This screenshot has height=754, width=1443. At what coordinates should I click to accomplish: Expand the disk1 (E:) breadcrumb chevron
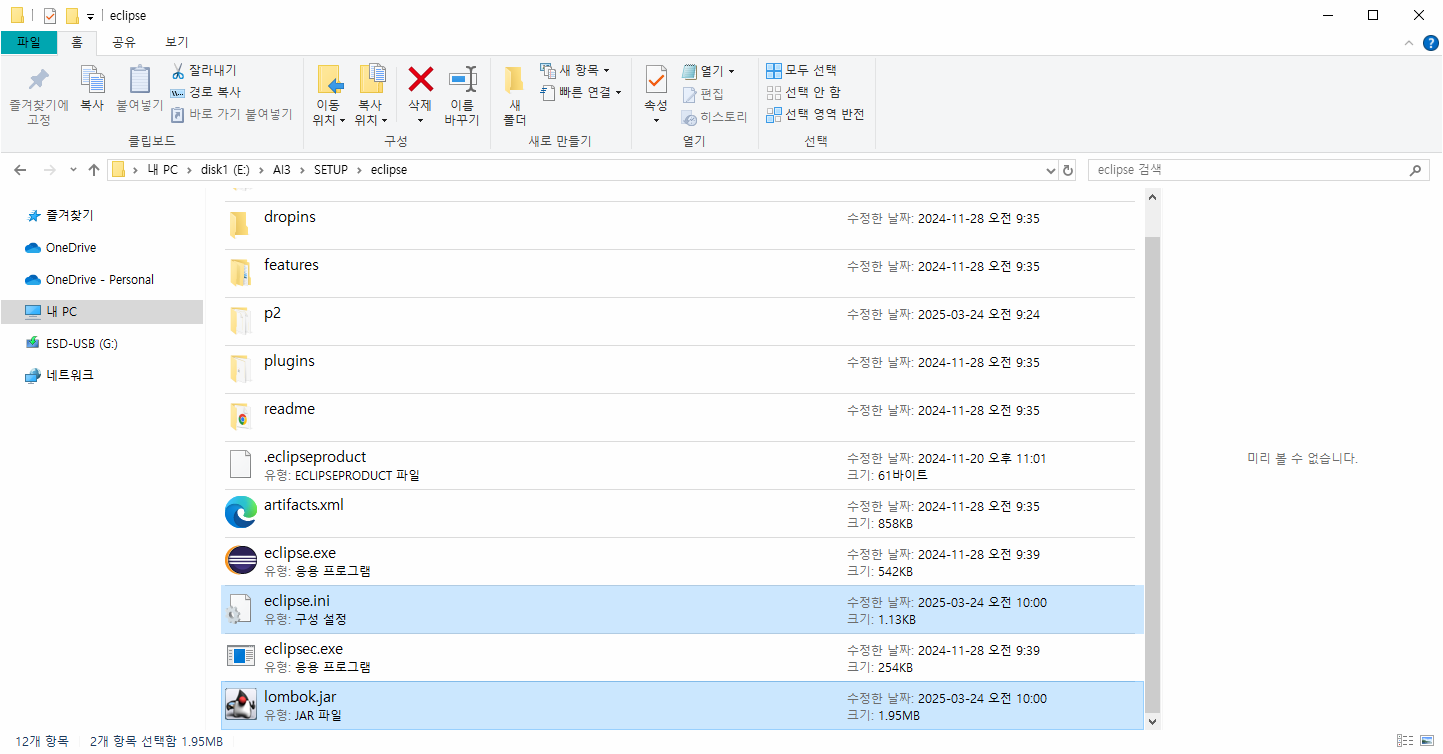click(x=262, y=170)
